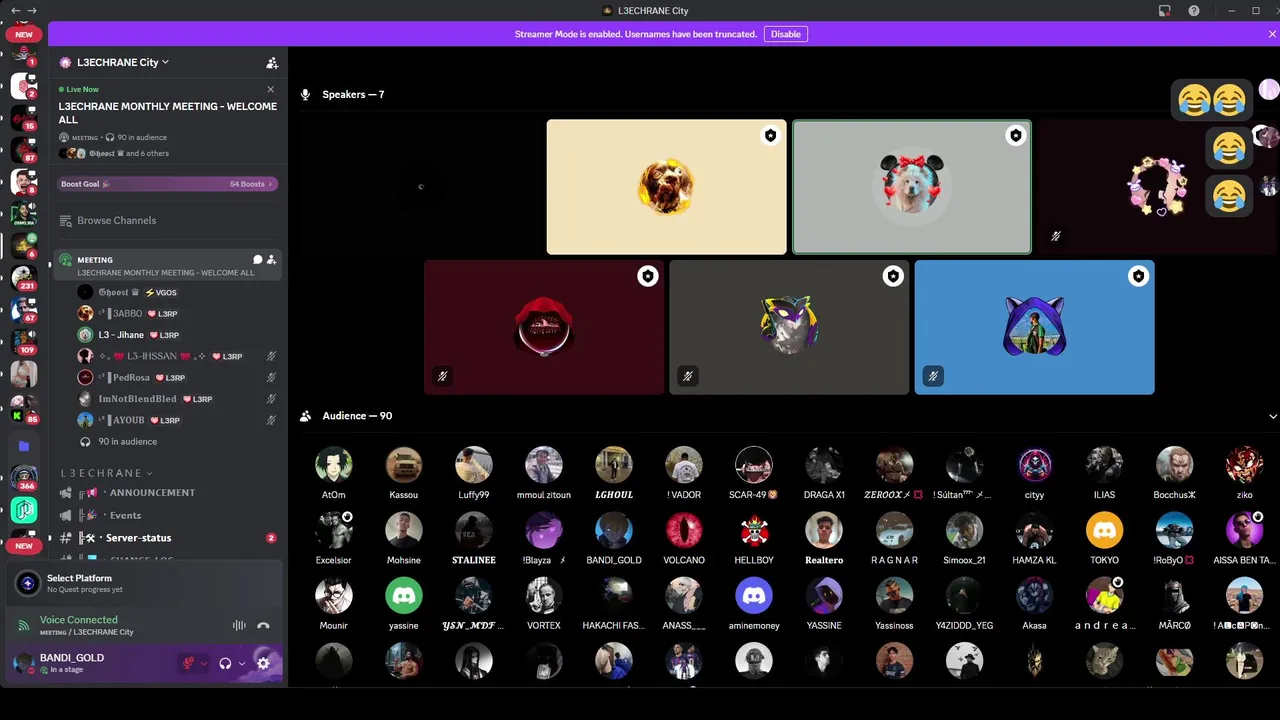
Task: Open microphone input options chevron
Action: (204, 663)
